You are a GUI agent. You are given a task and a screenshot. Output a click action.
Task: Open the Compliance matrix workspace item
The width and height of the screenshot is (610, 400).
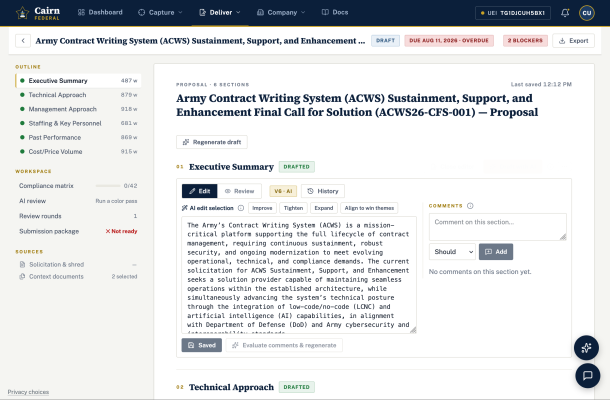click(78, 186)
